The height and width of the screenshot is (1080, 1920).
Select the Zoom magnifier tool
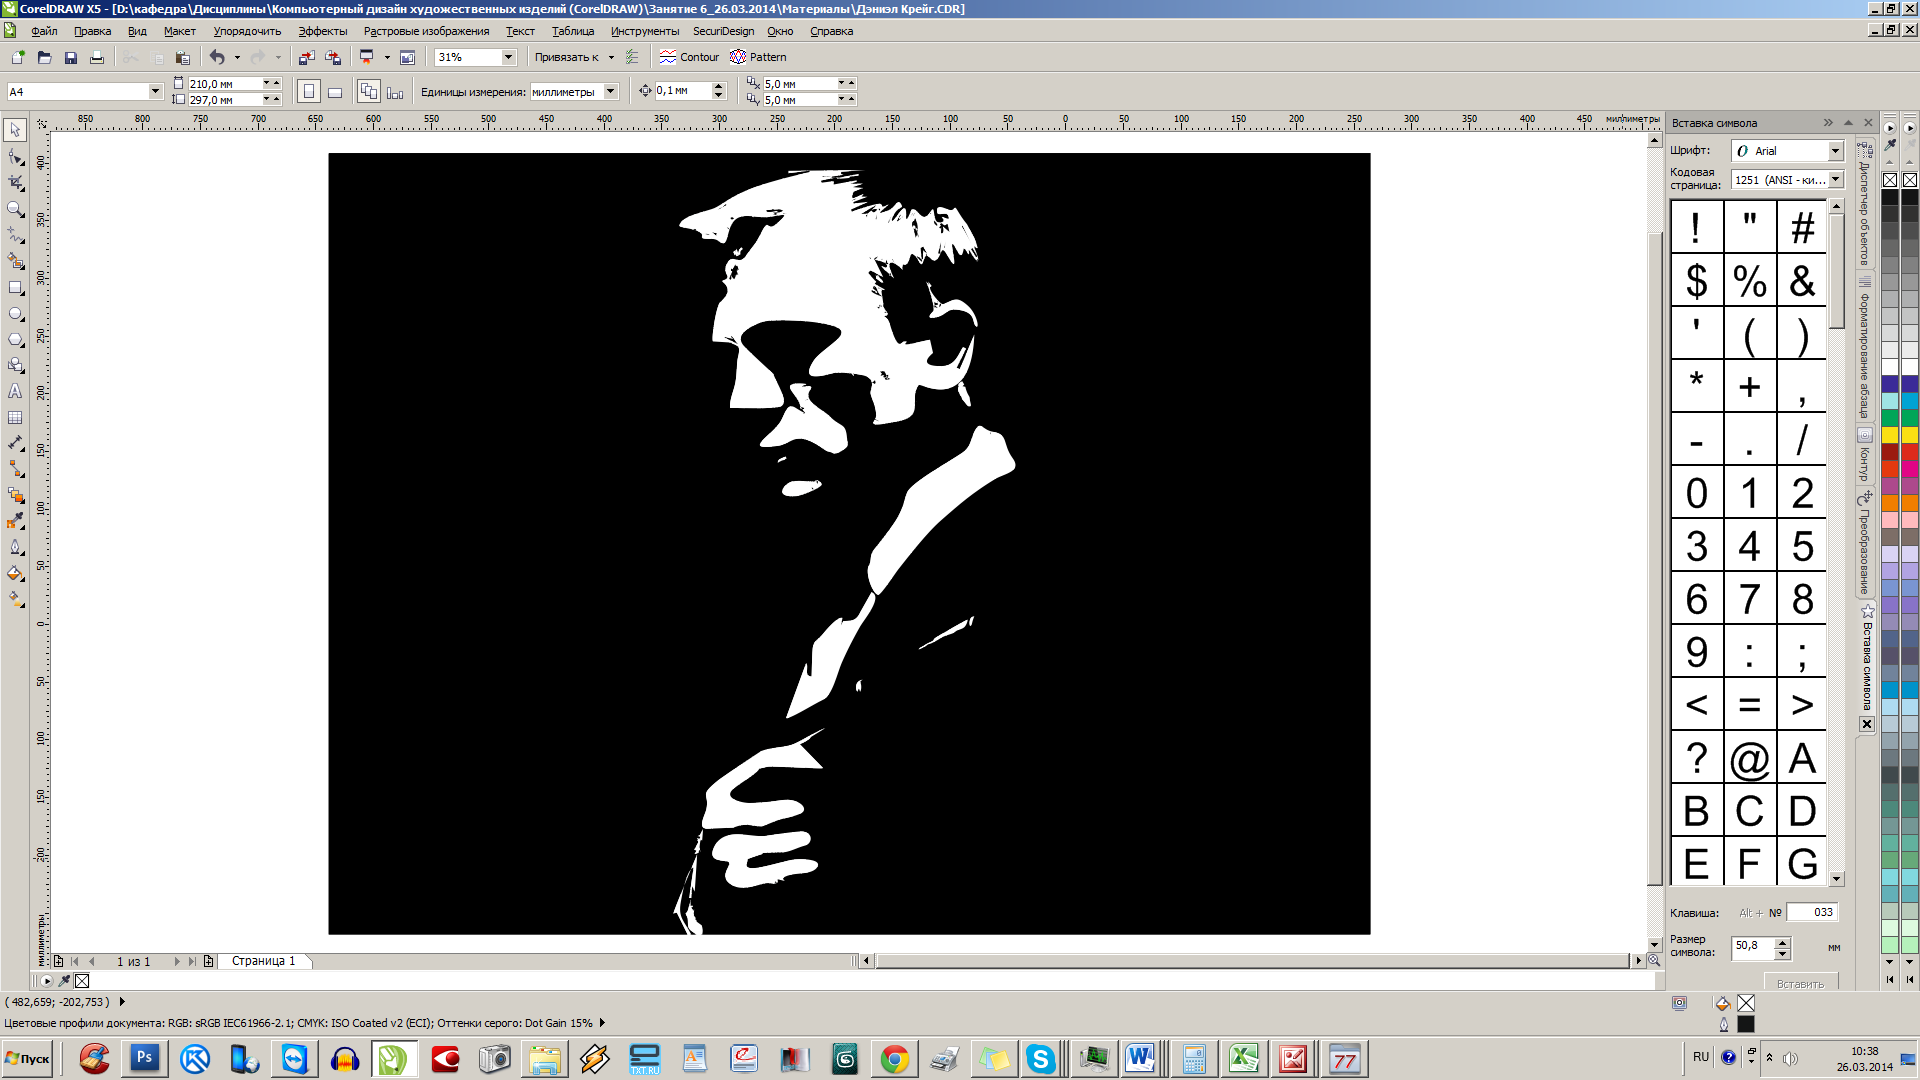pos(15,209)
